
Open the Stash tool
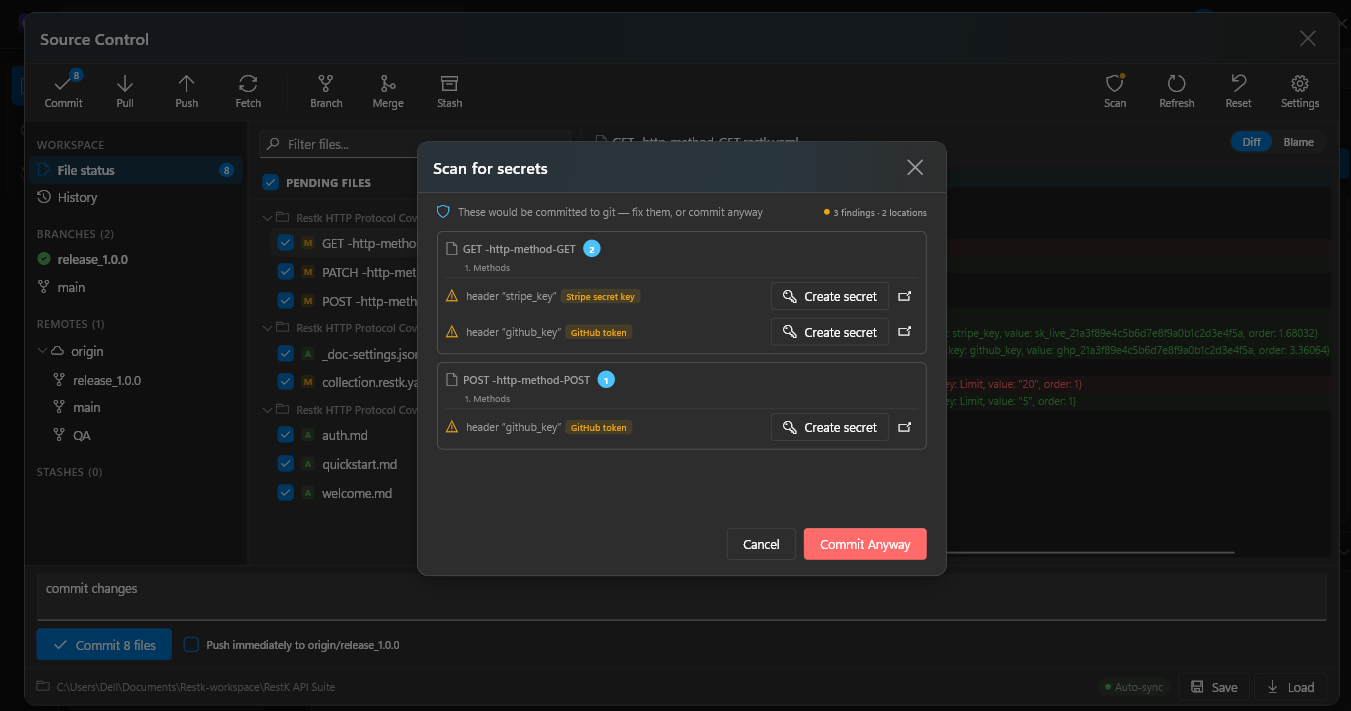tap(450, 90)
